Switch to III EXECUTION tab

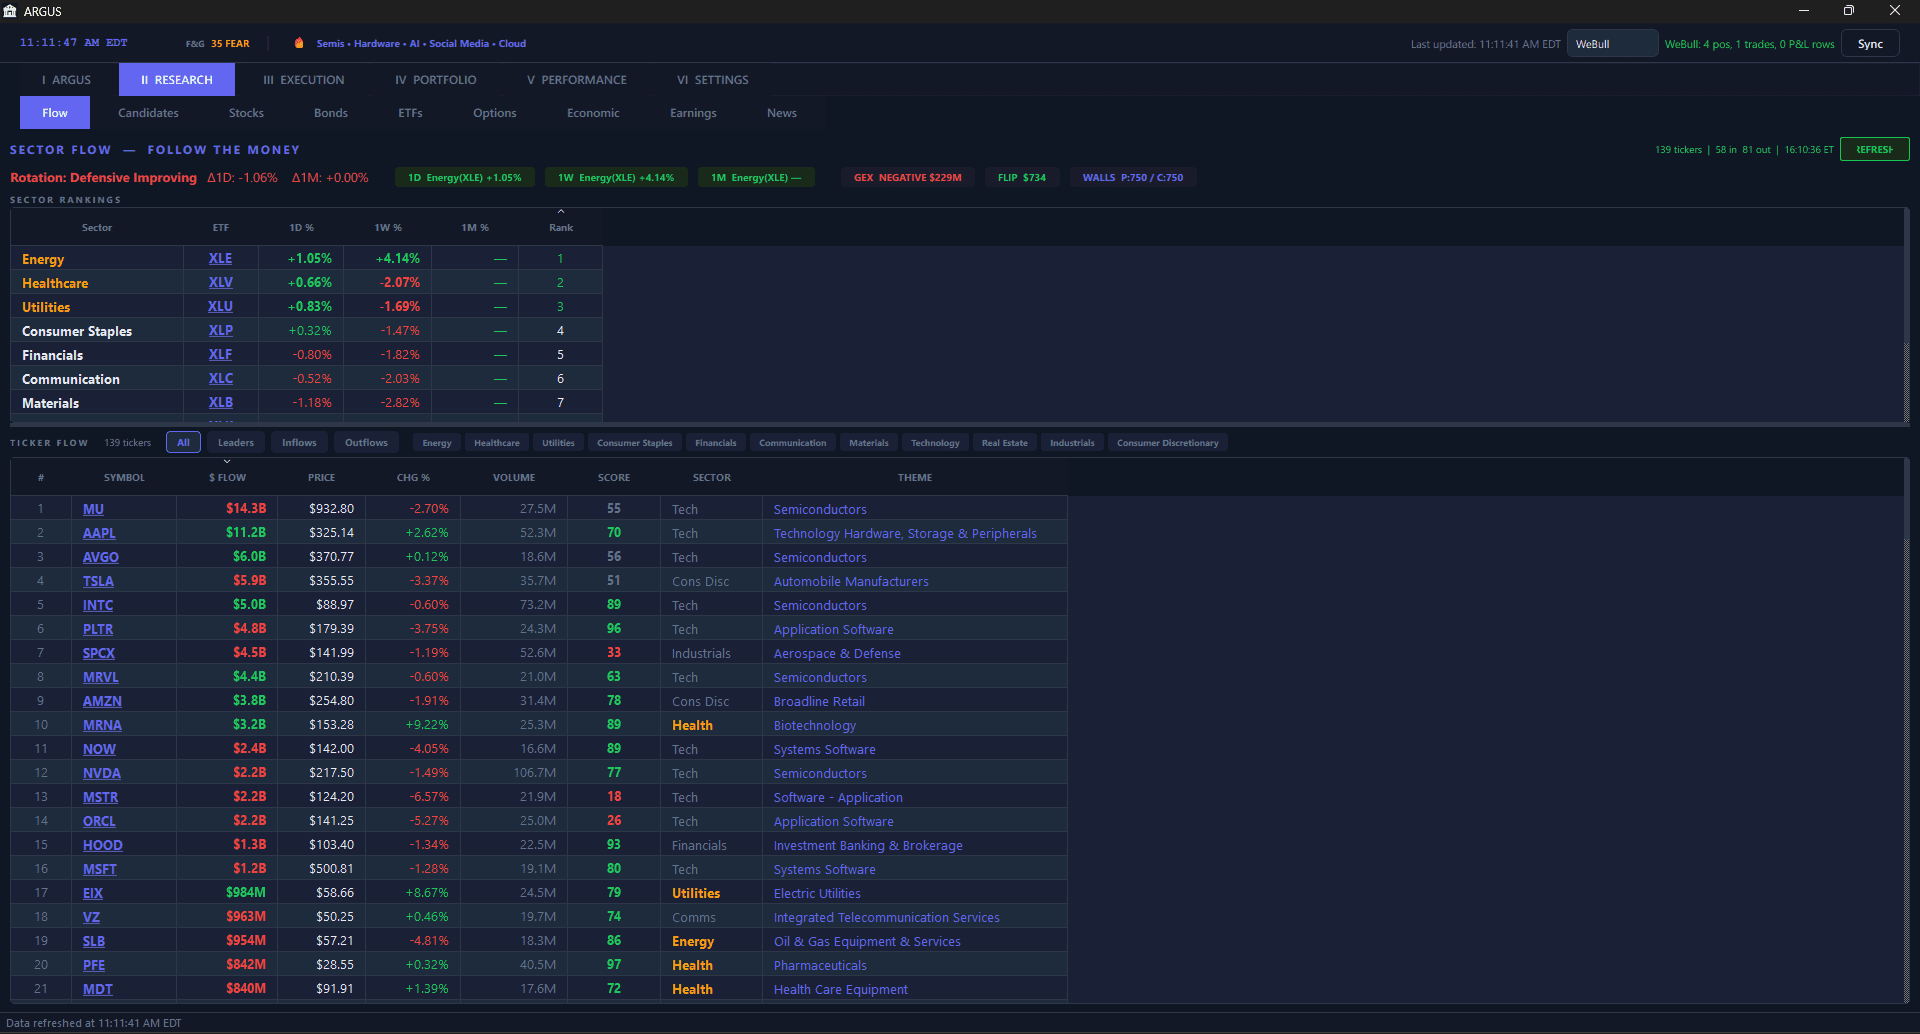(304, 80)
